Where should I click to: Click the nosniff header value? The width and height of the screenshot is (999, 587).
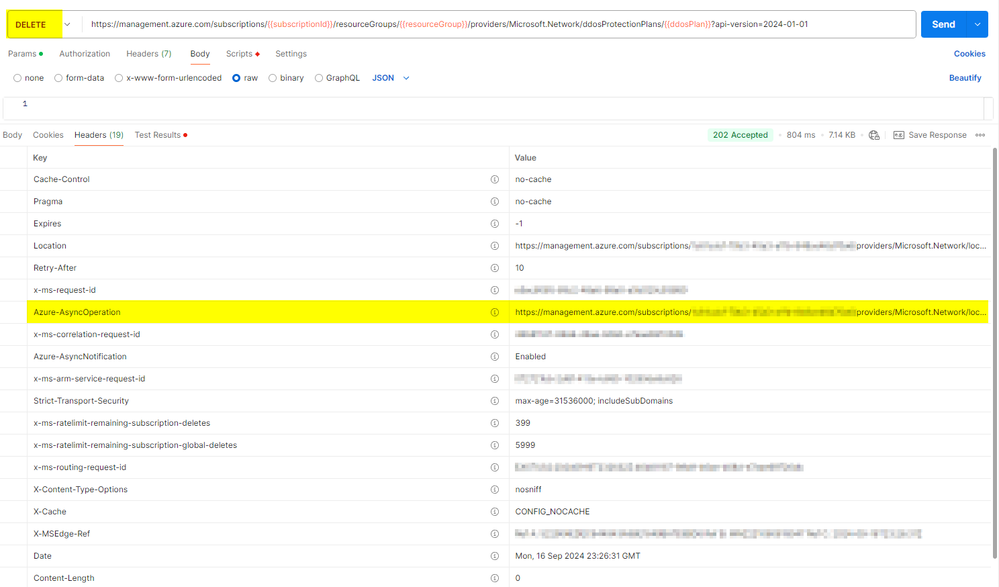point(528,489)
